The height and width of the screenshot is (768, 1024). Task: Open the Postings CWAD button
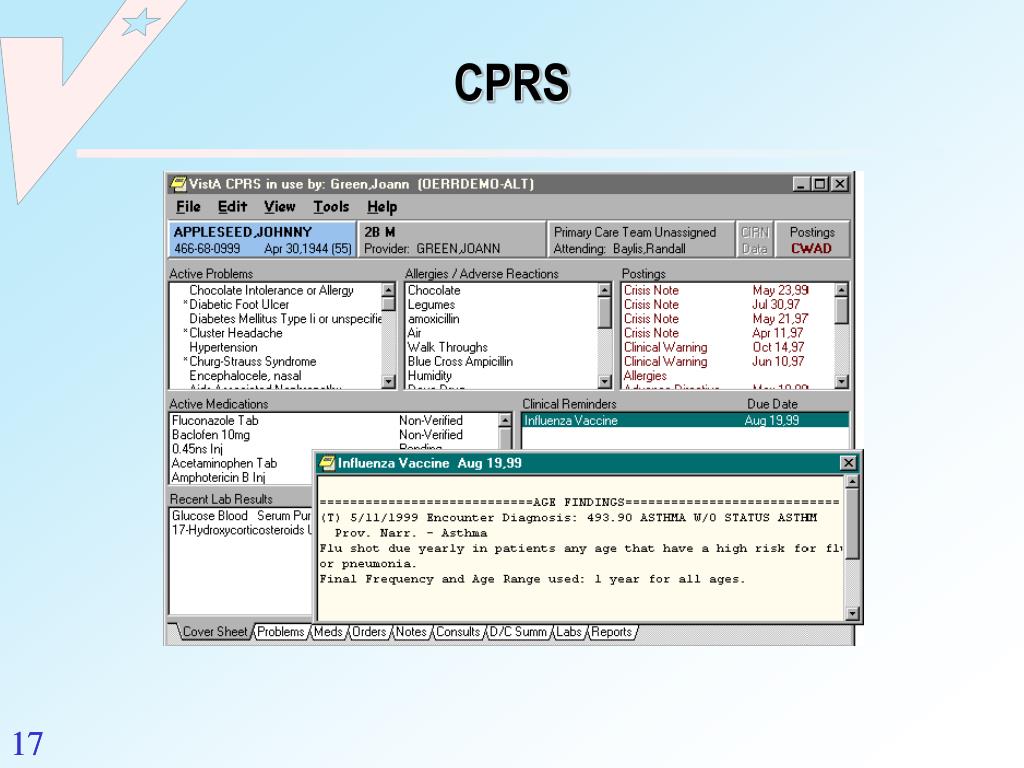click(812, 240)
